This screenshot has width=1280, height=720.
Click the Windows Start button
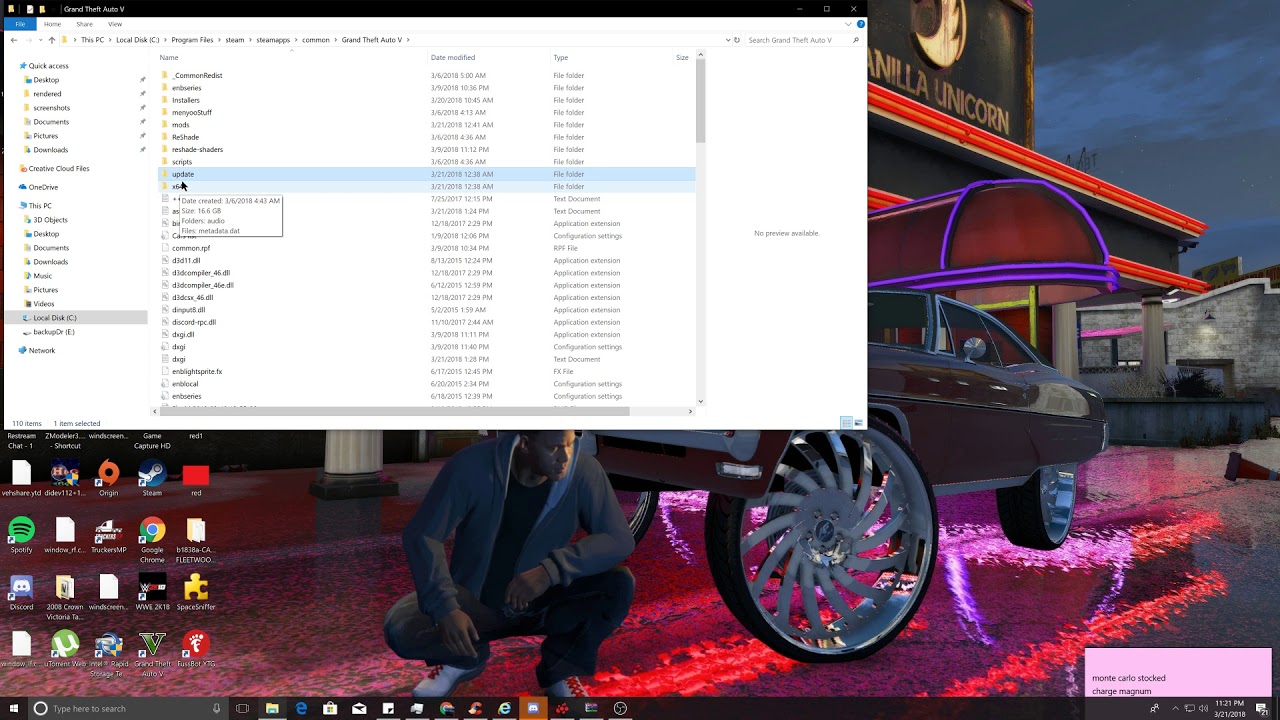12,708
